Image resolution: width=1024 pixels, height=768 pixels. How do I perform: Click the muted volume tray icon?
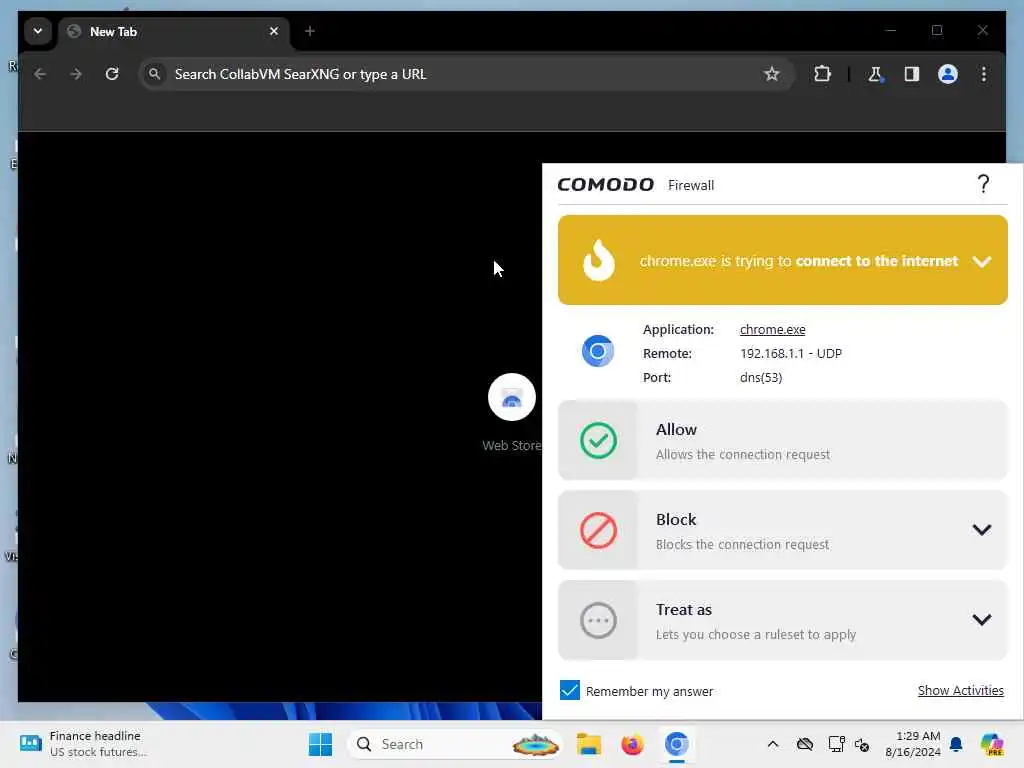[862, 744]
